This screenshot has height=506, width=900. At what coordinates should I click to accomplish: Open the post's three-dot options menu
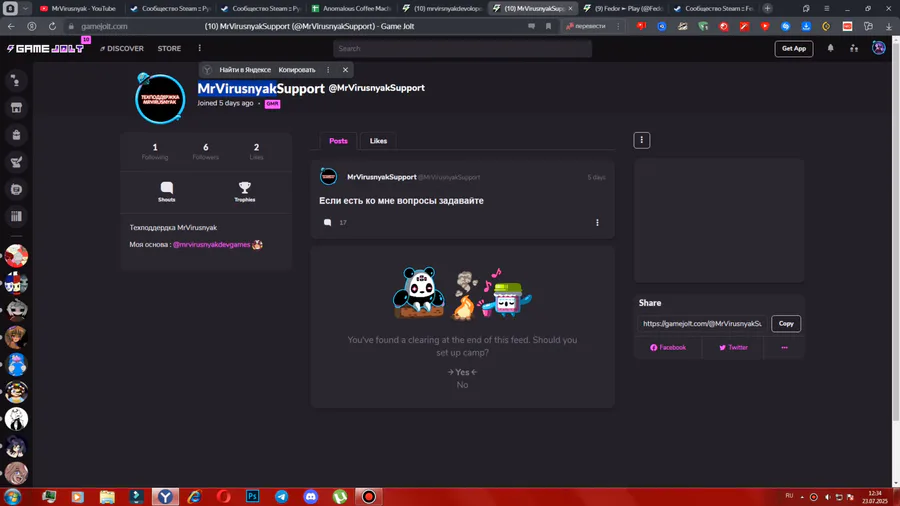pyautogui.click(x=597, y=223)
